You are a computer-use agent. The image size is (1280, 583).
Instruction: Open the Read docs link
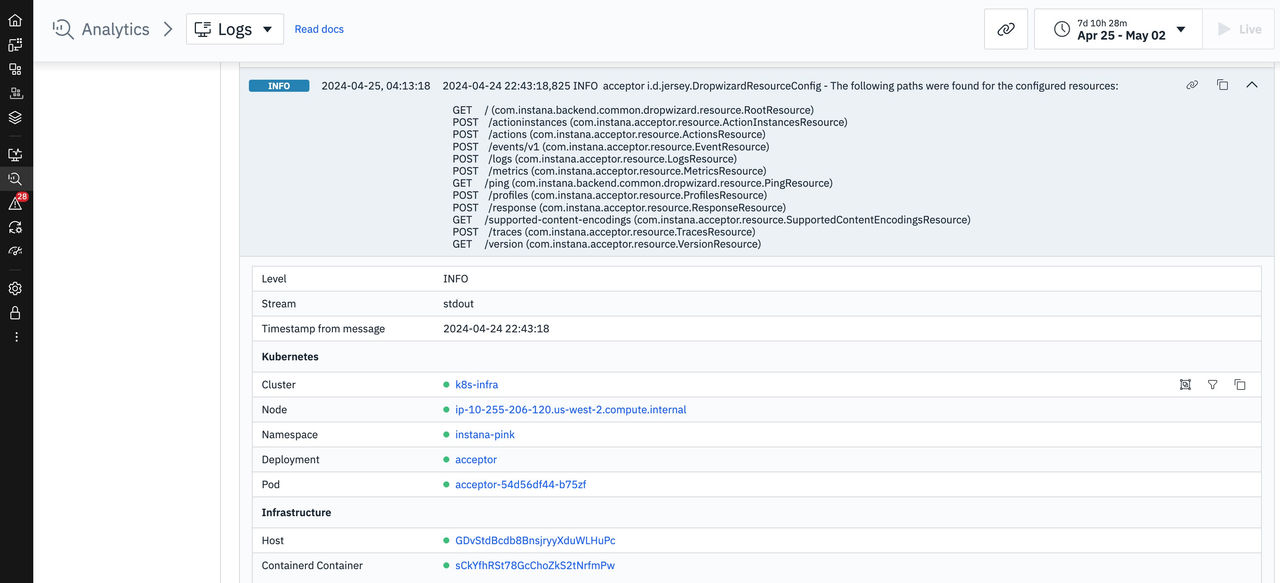pos(319,29)
